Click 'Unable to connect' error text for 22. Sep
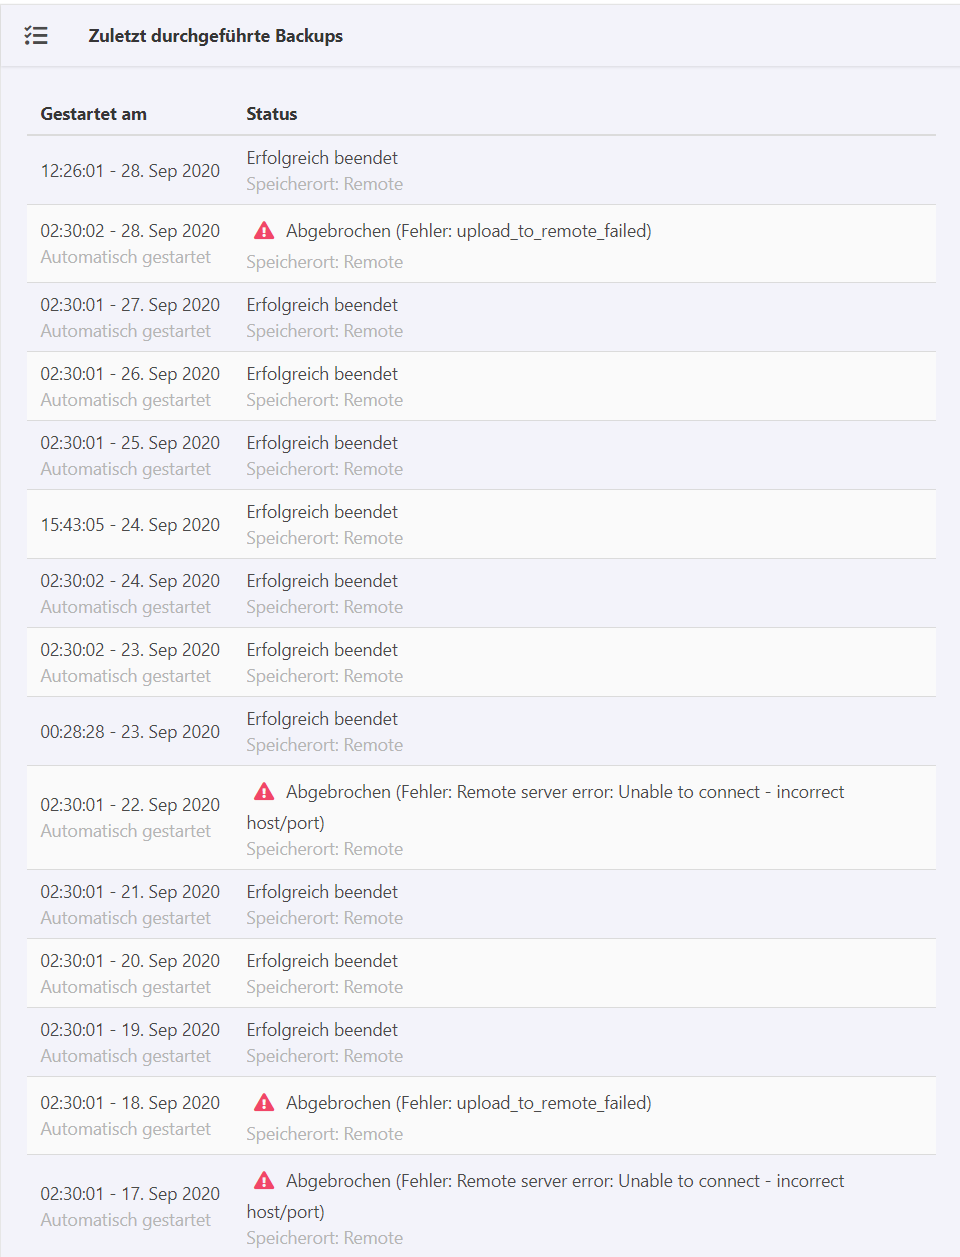 coord(689,792)
